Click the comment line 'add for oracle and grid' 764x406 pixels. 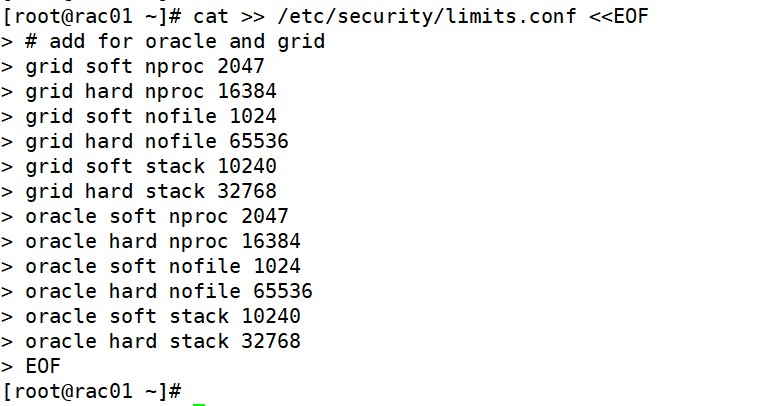tap(175, 41)
